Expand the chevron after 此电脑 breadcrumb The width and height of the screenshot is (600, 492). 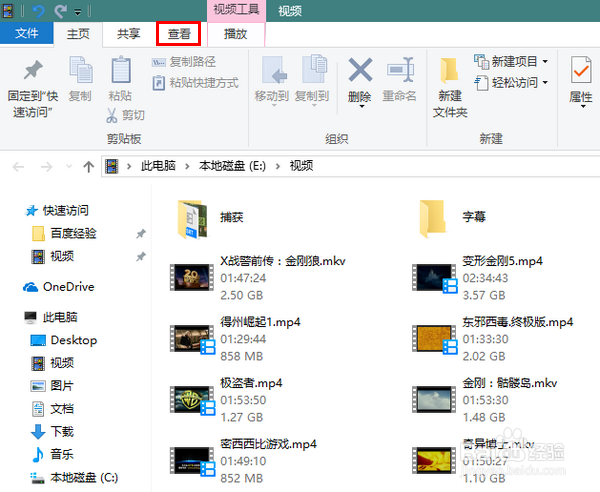click(187, 166)
